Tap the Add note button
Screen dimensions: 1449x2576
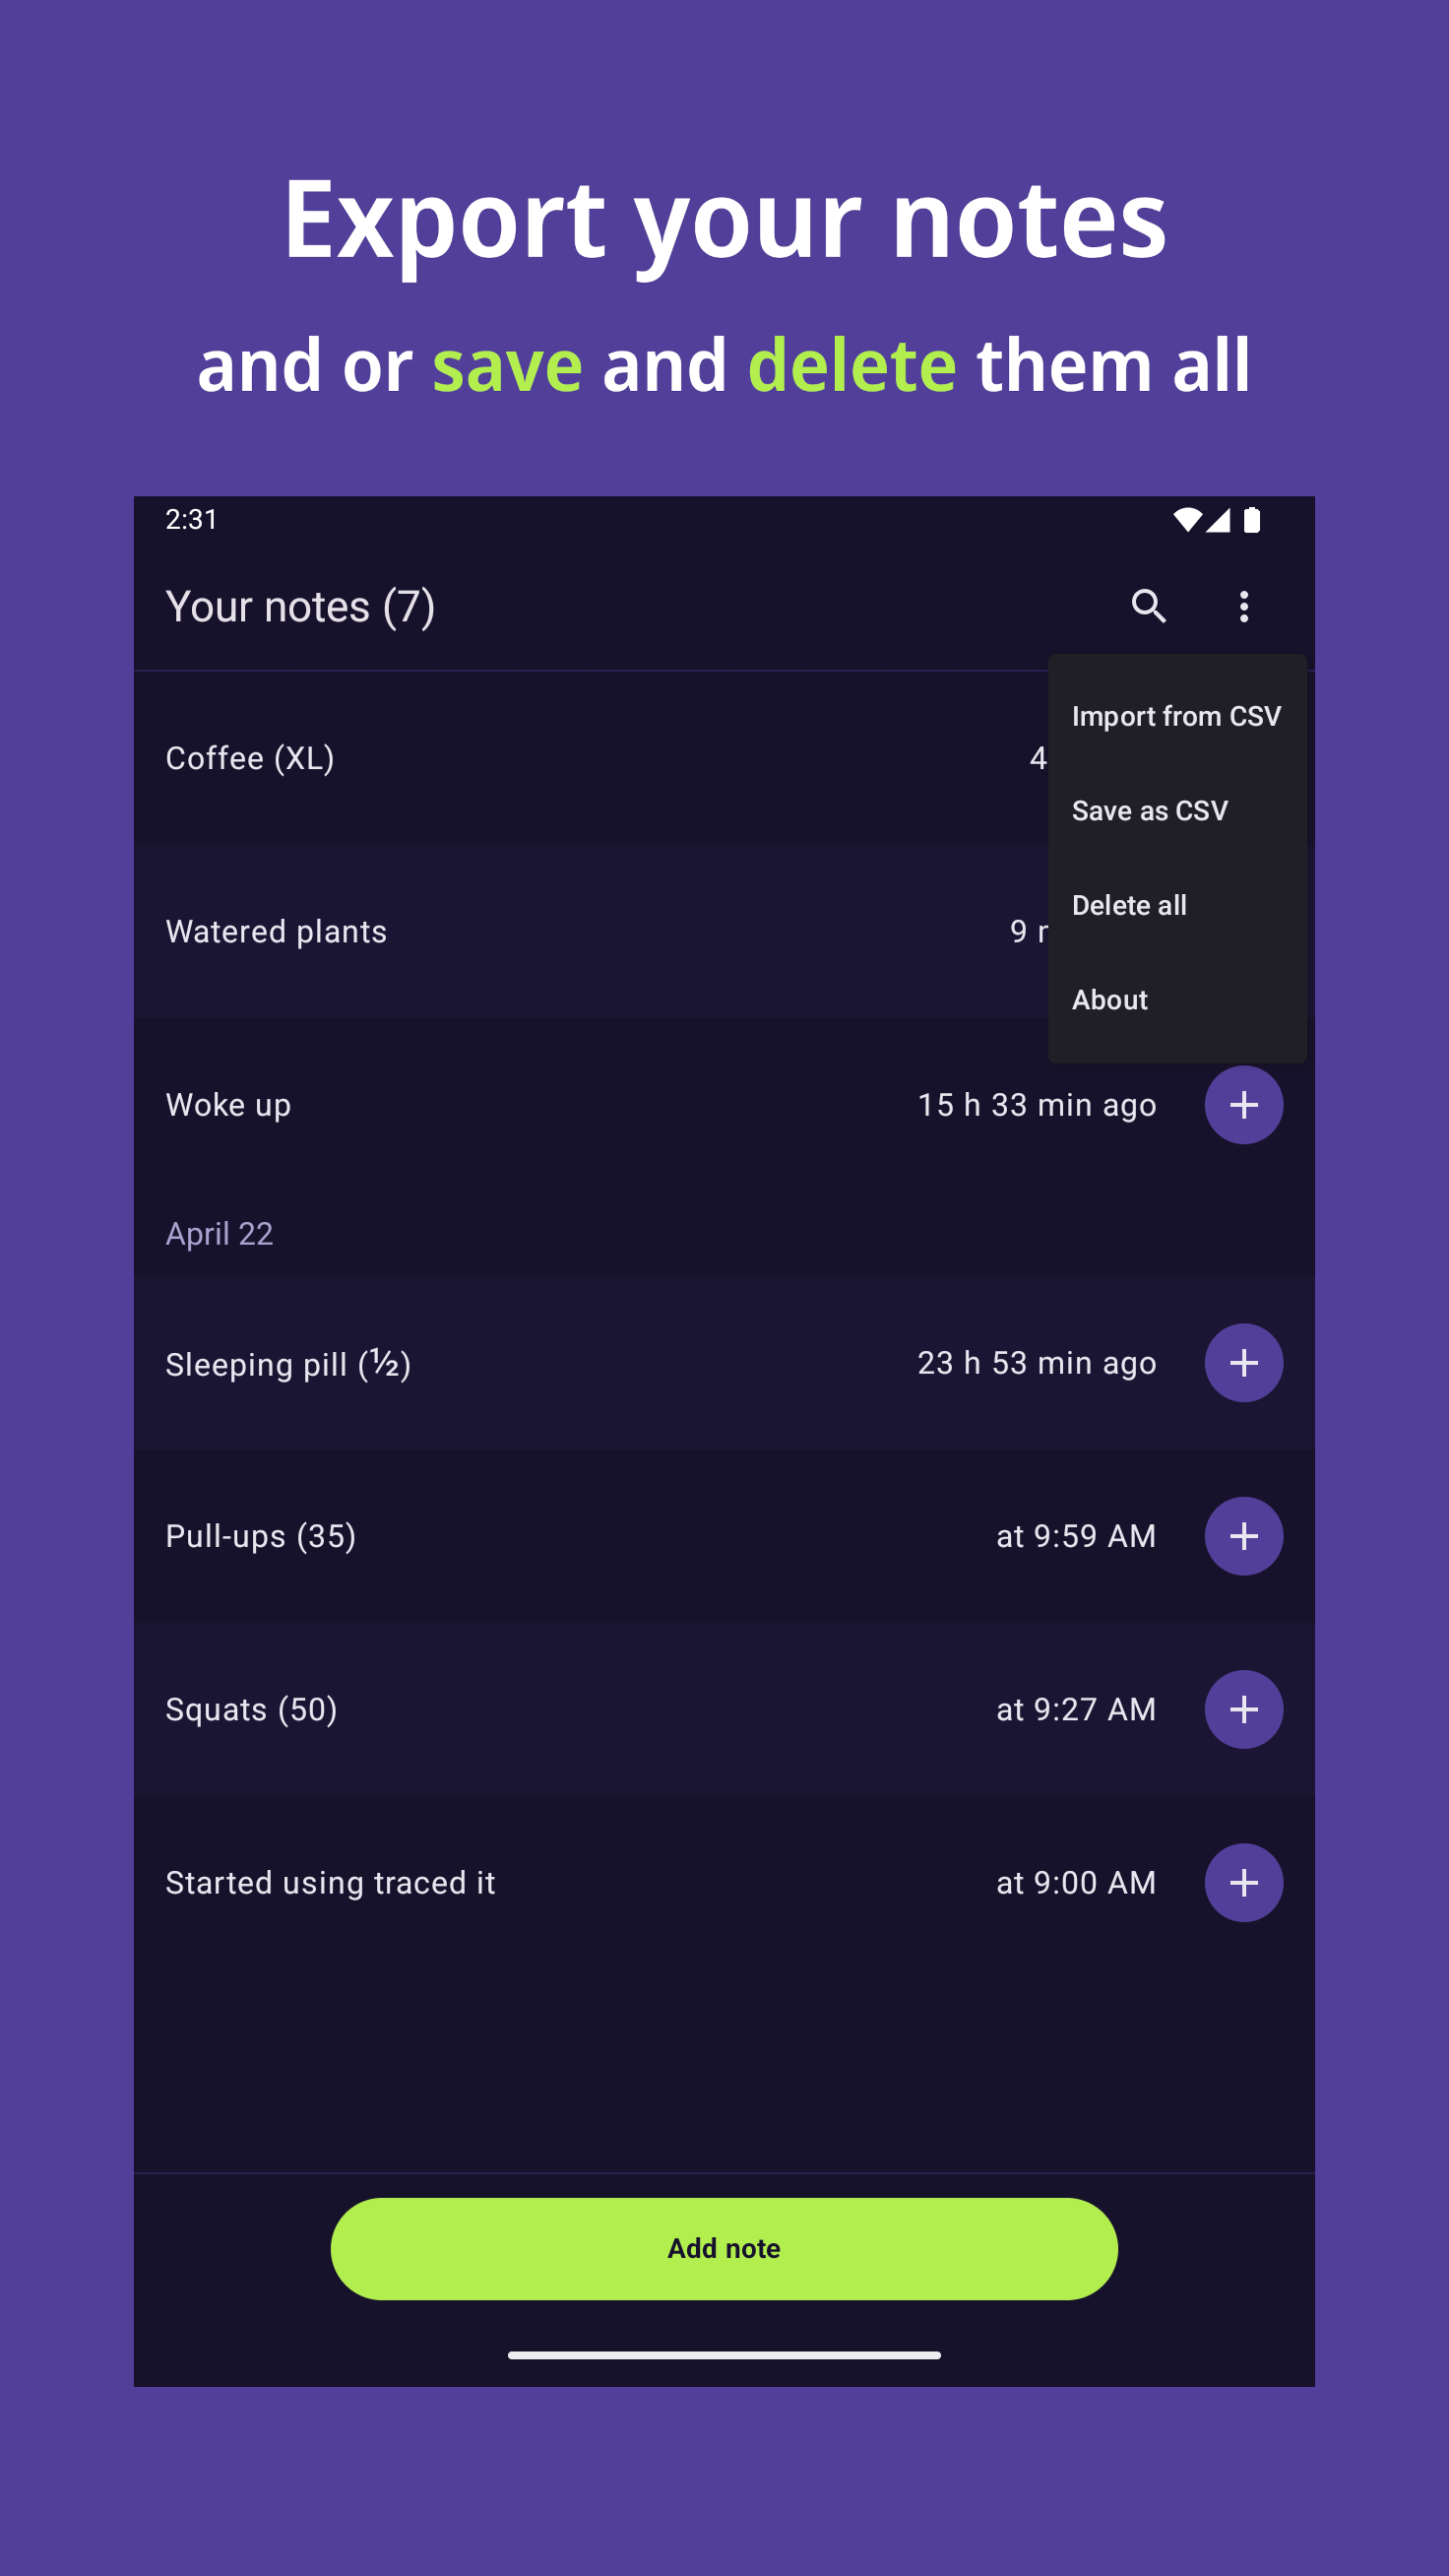coord(724,2248)
